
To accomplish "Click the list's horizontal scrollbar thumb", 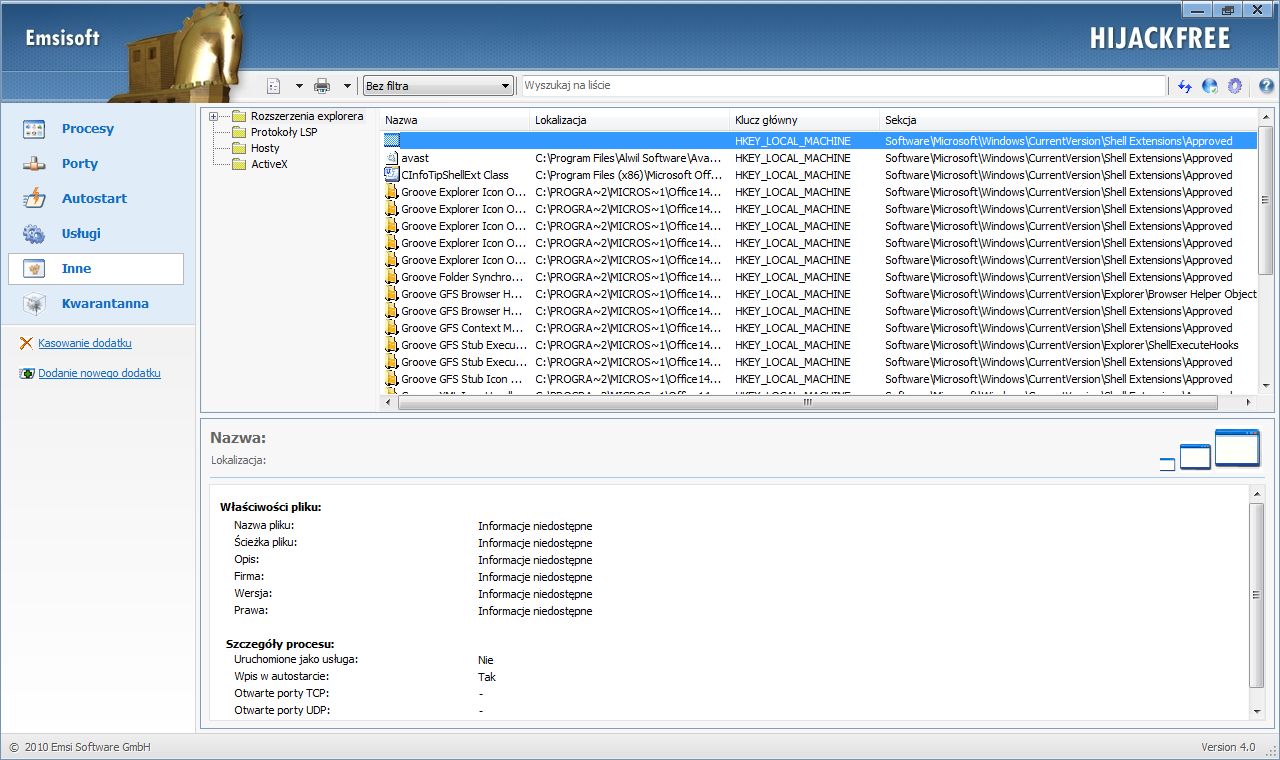I will coord(808,402).
